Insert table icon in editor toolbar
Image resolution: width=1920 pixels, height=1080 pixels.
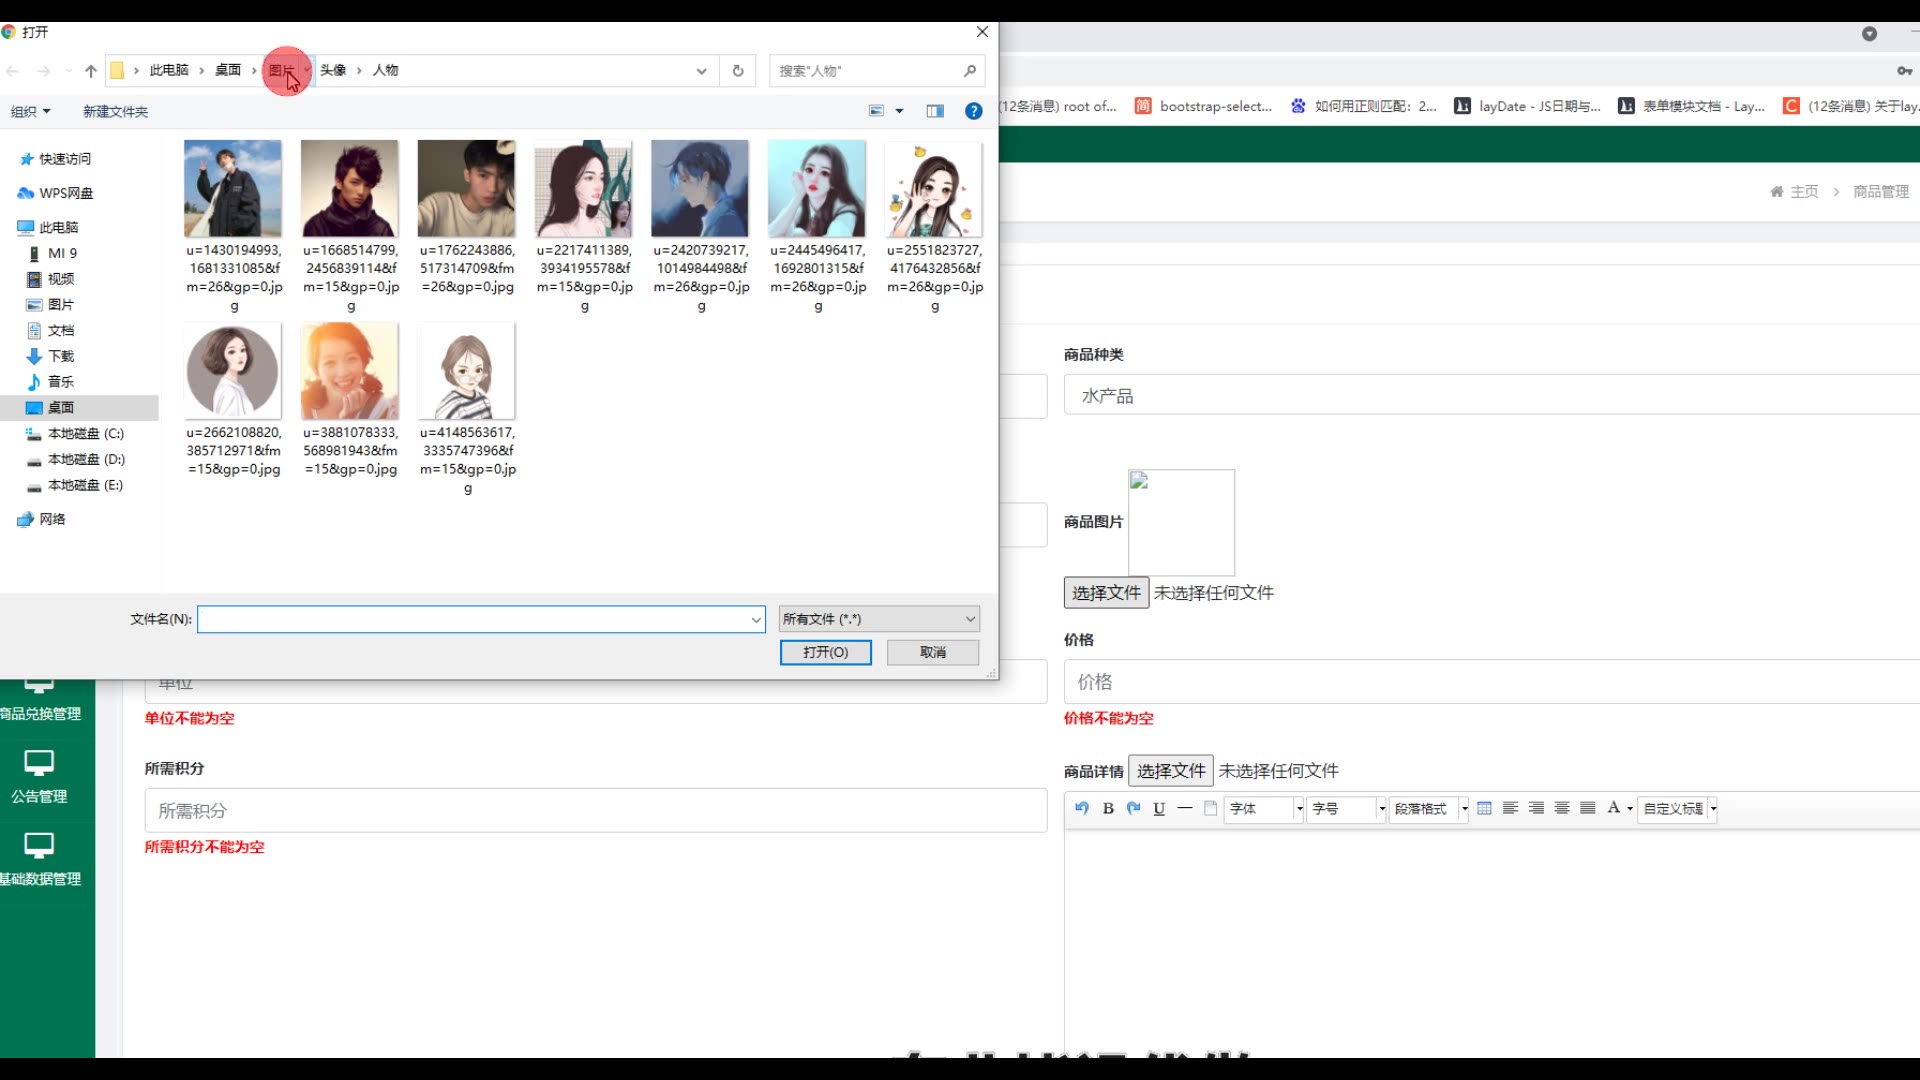[1485, 808]
